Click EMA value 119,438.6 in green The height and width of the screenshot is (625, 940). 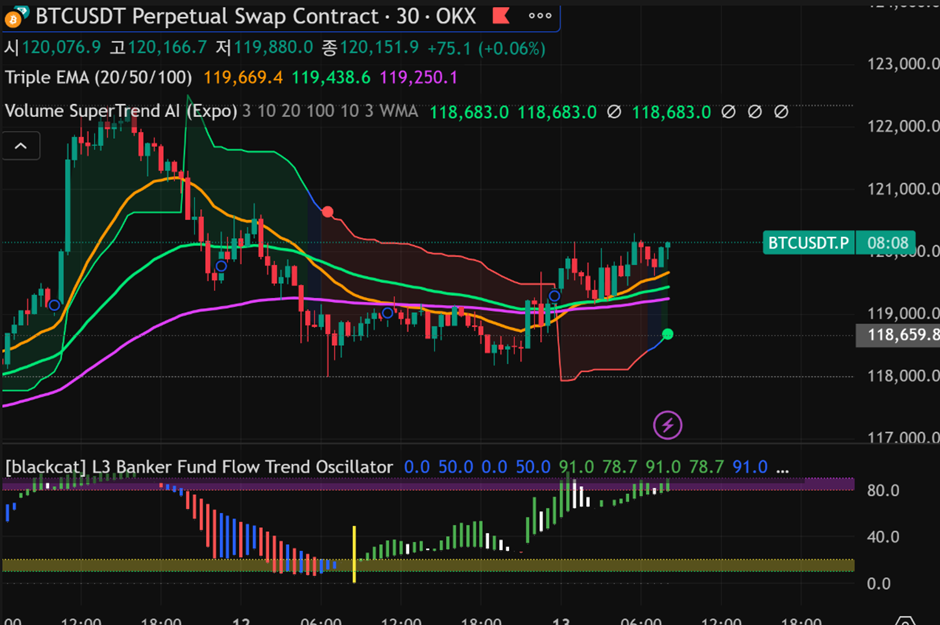[x=331, y=78]
